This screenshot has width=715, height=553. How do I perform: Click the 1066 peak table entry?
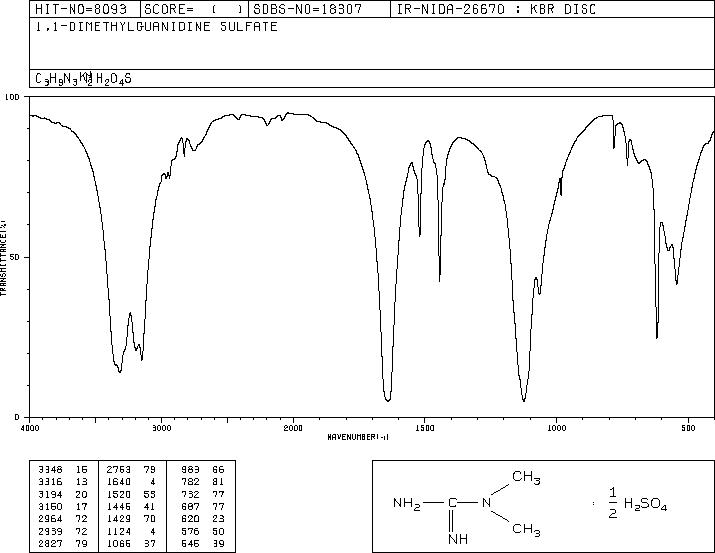(131, 543)
